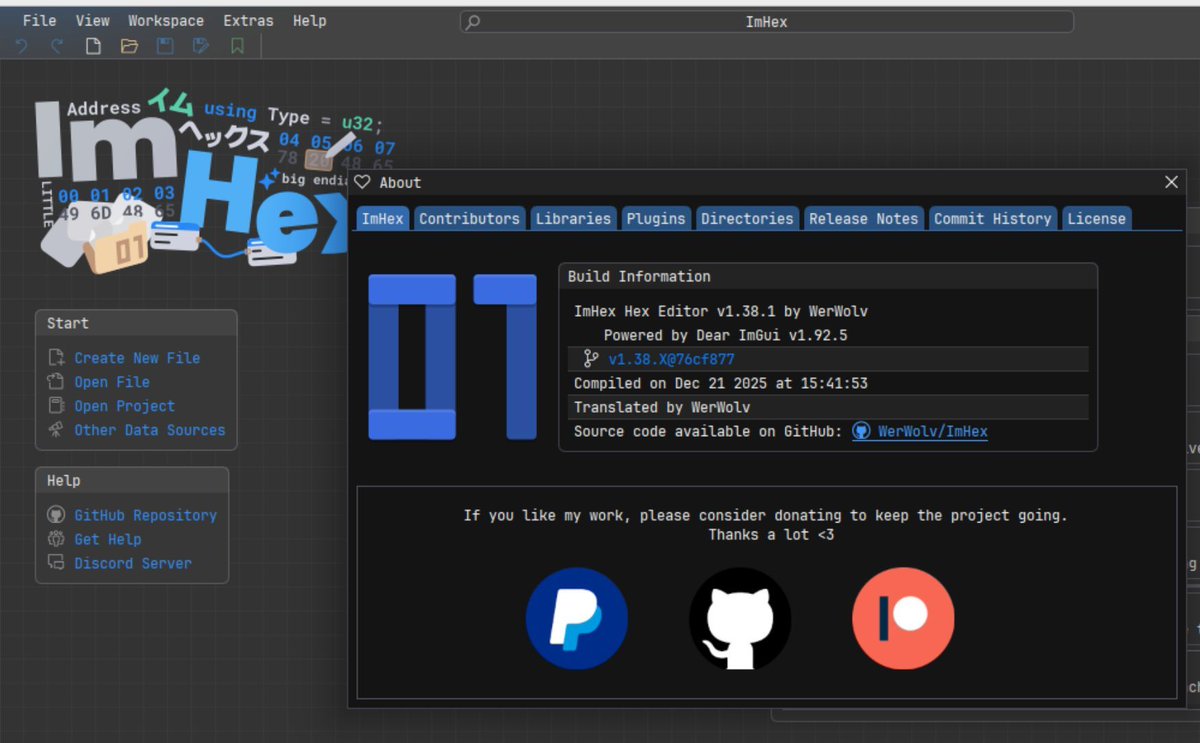Click the GitHub icon beside WerWolv/ImHex
The height and width of the screenshot is (743, 1200).
[861, 431]
